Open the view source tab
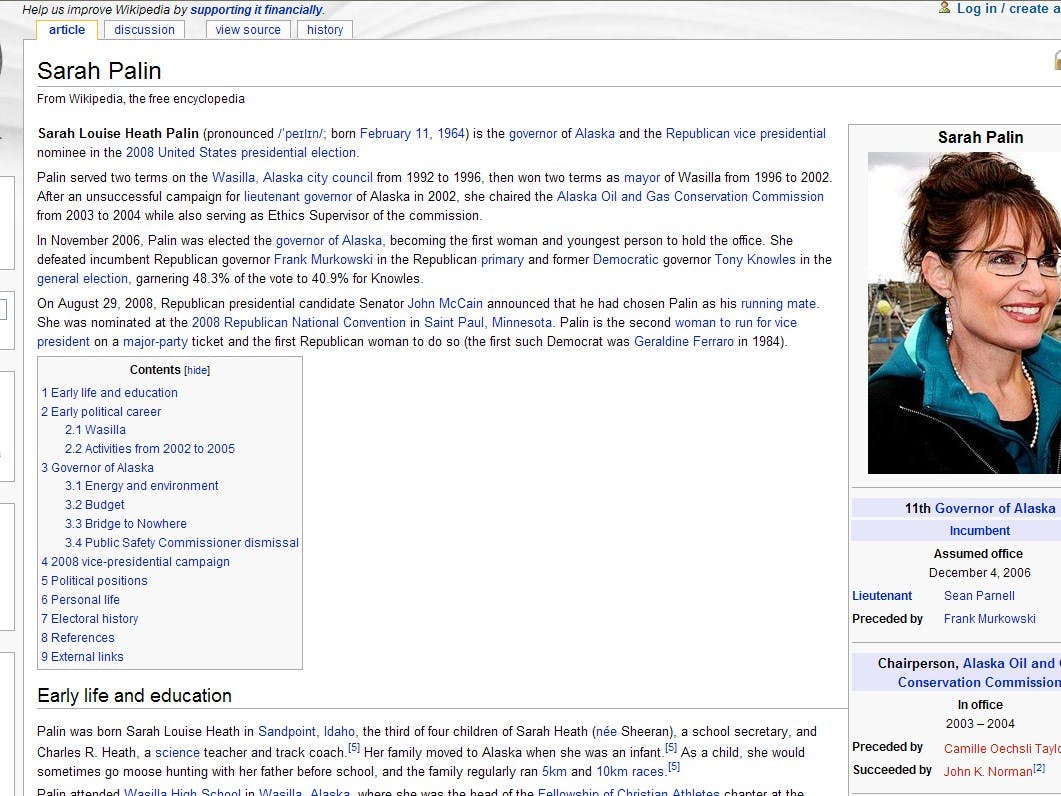 (x=248, y=30)
